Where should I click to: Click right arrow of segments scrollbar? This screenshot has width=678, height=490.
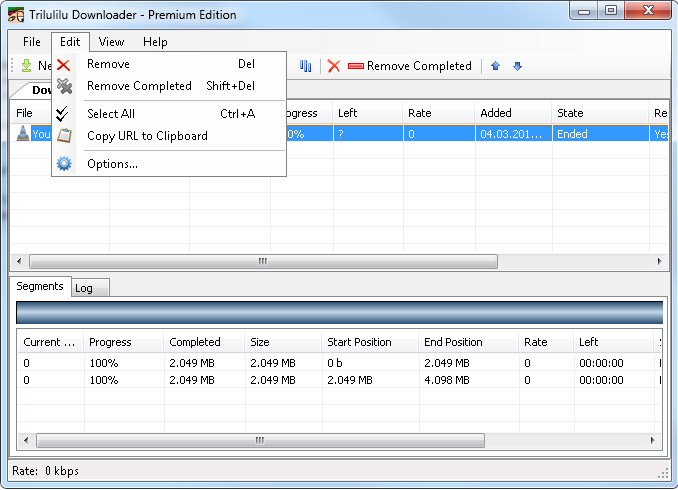[x=652, y=440]
